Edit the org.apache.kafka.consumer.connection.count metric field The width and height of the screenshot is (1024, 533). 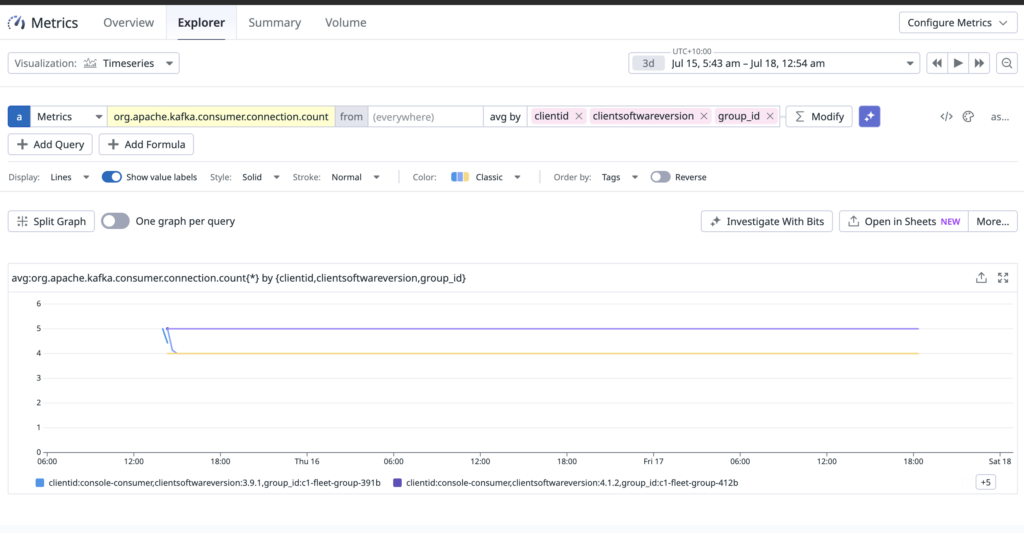[x=221, y=116]
